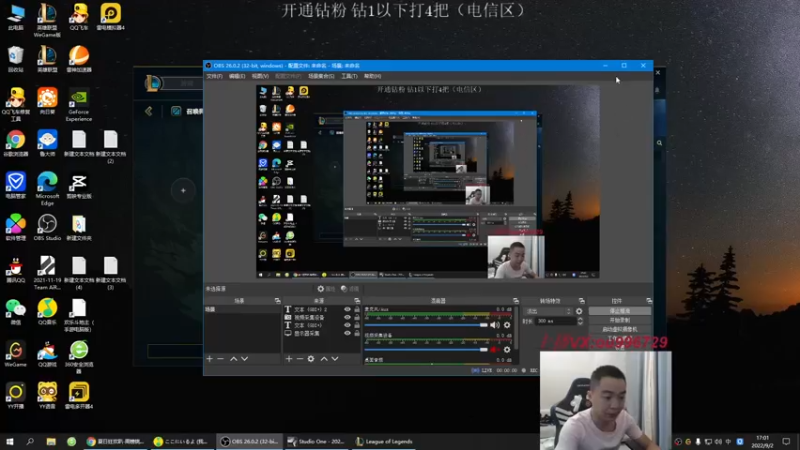Click back arrow in League client window
This screenshot has height=450, width=800.
[148, 111]
